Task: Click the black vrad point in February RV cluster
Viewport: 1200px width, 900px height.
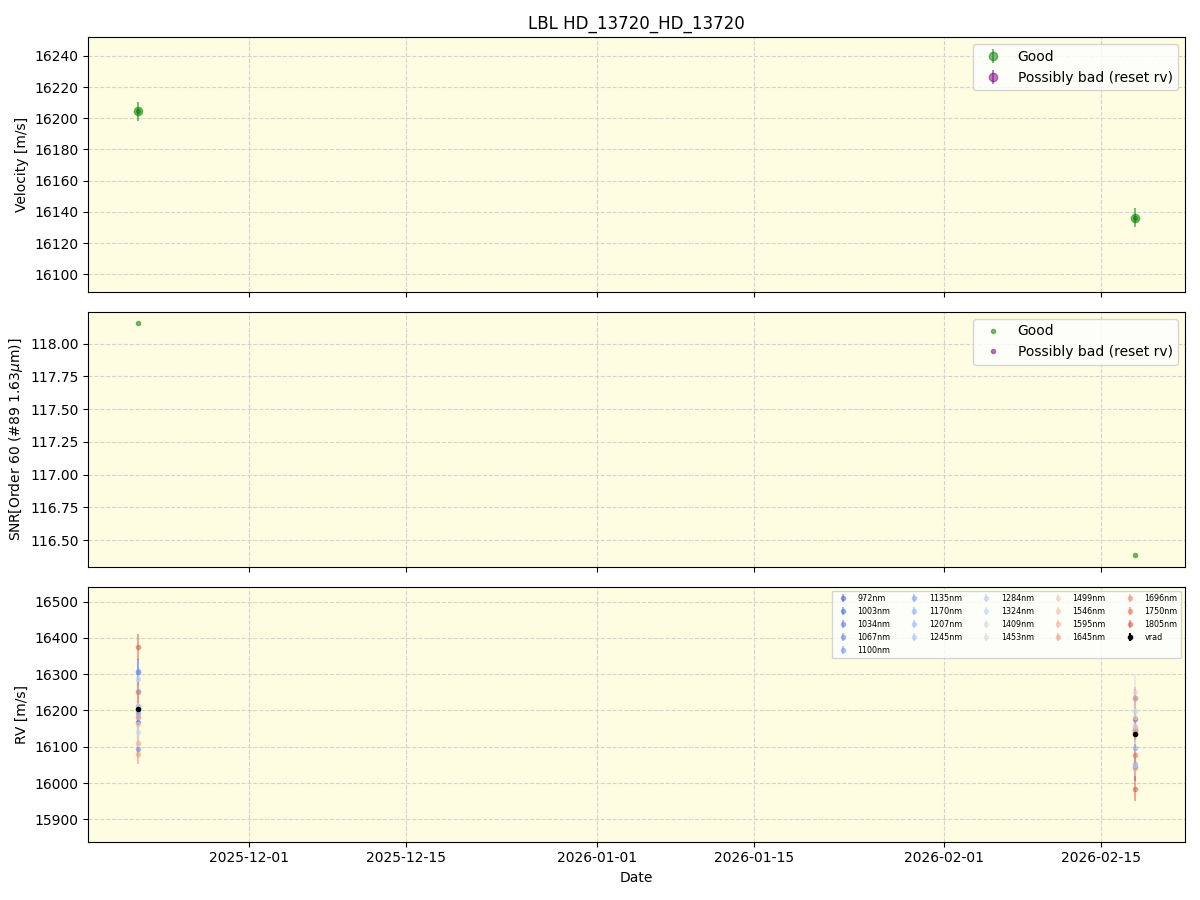Action: pyautogui.click(x=1135, y=734)
